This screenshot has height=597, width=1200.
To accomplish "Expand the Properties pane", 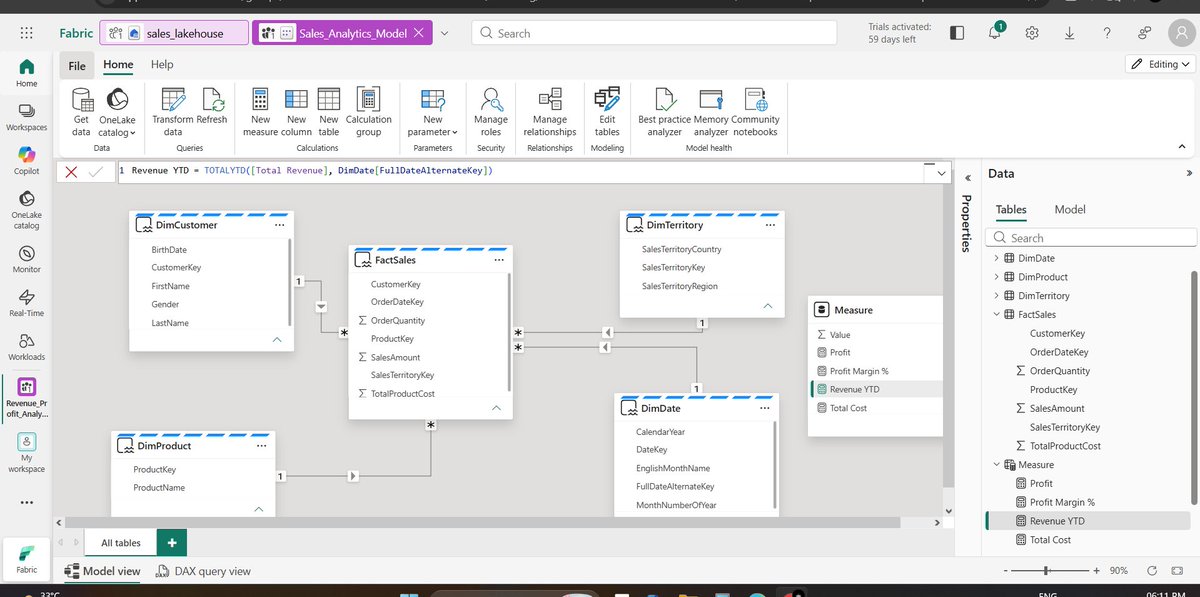I will (x=967, y=176).
